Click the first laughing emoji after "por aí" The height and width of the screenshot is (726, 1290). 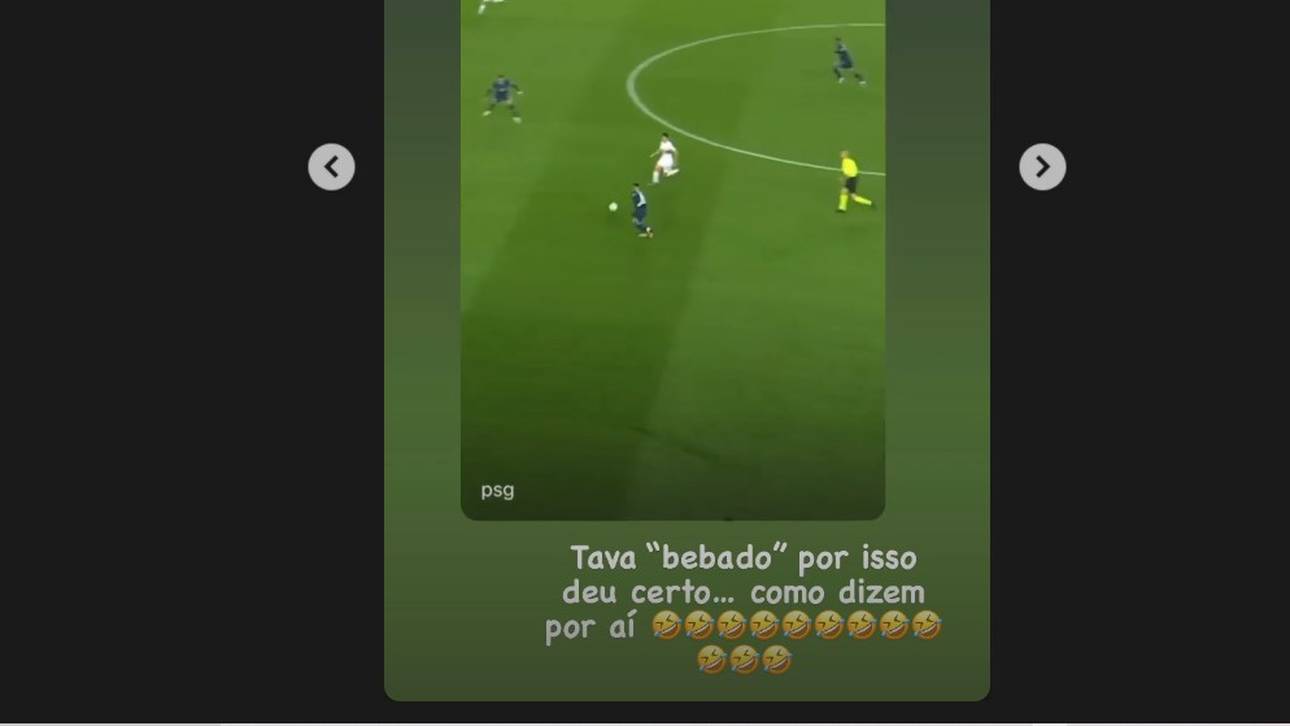click(x=666, y=626)
